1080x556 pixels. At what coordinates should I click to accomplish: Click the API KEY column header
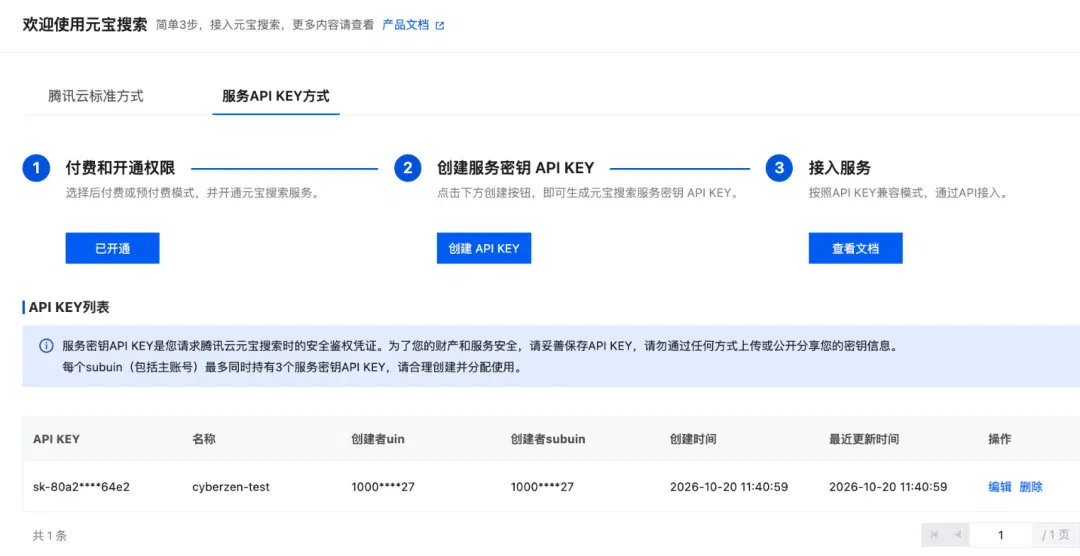point(56,439)
